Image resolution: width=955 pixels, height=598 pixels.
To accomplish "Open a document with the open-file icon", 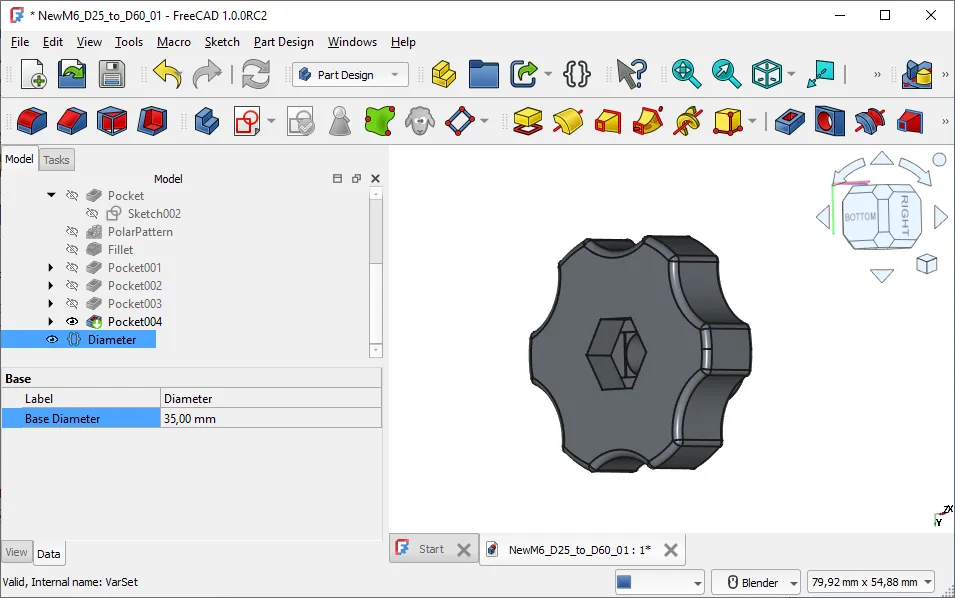I will [x=72, y=74].
